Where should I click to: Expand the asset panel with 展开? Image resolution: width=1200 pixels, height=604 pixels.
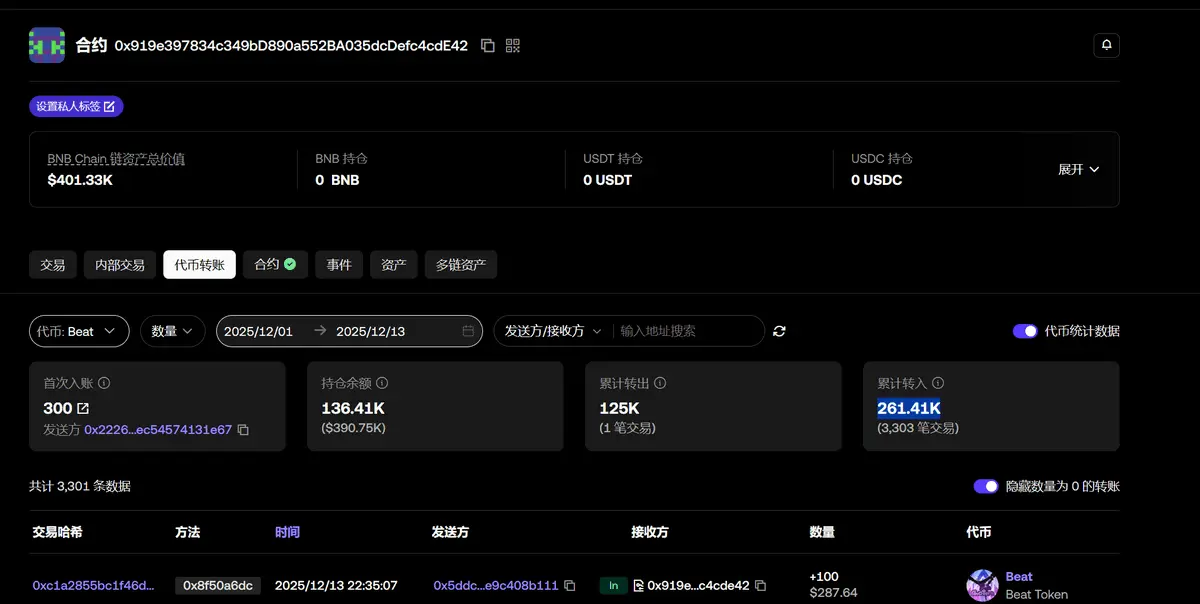(1079, 169)
